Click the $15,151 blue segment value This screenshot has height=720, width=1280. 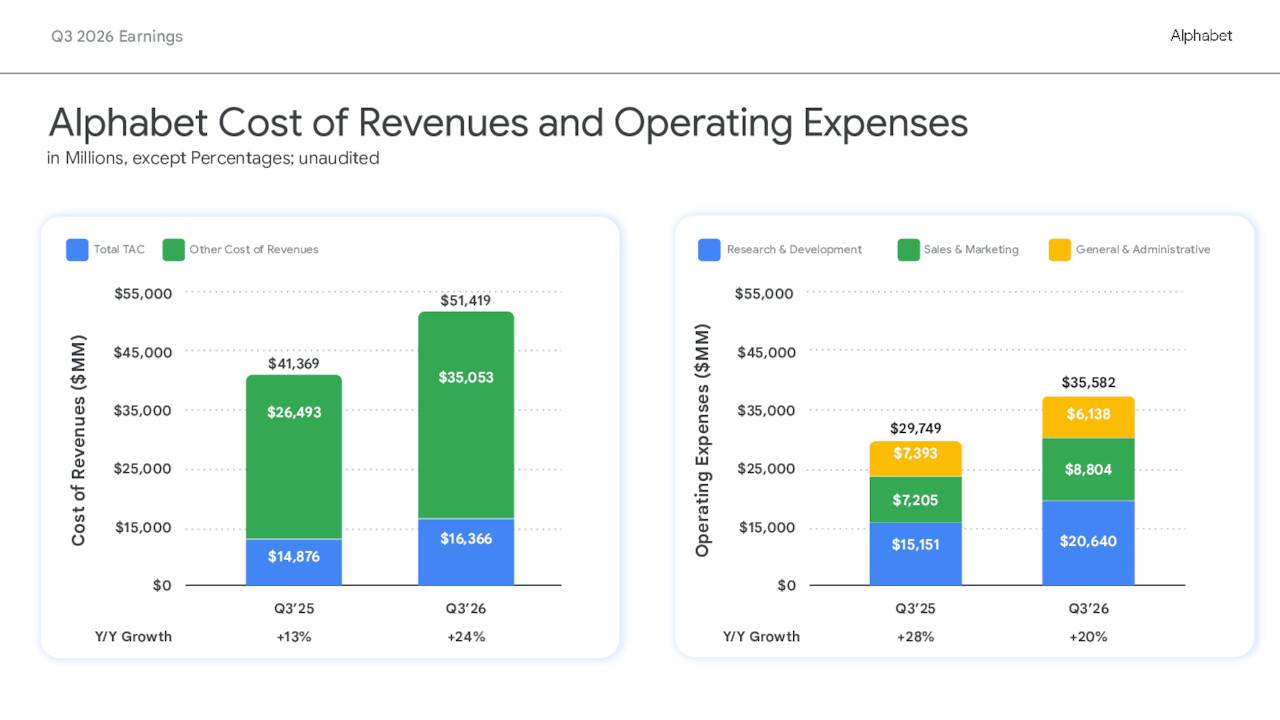click(x=916, y=546)
